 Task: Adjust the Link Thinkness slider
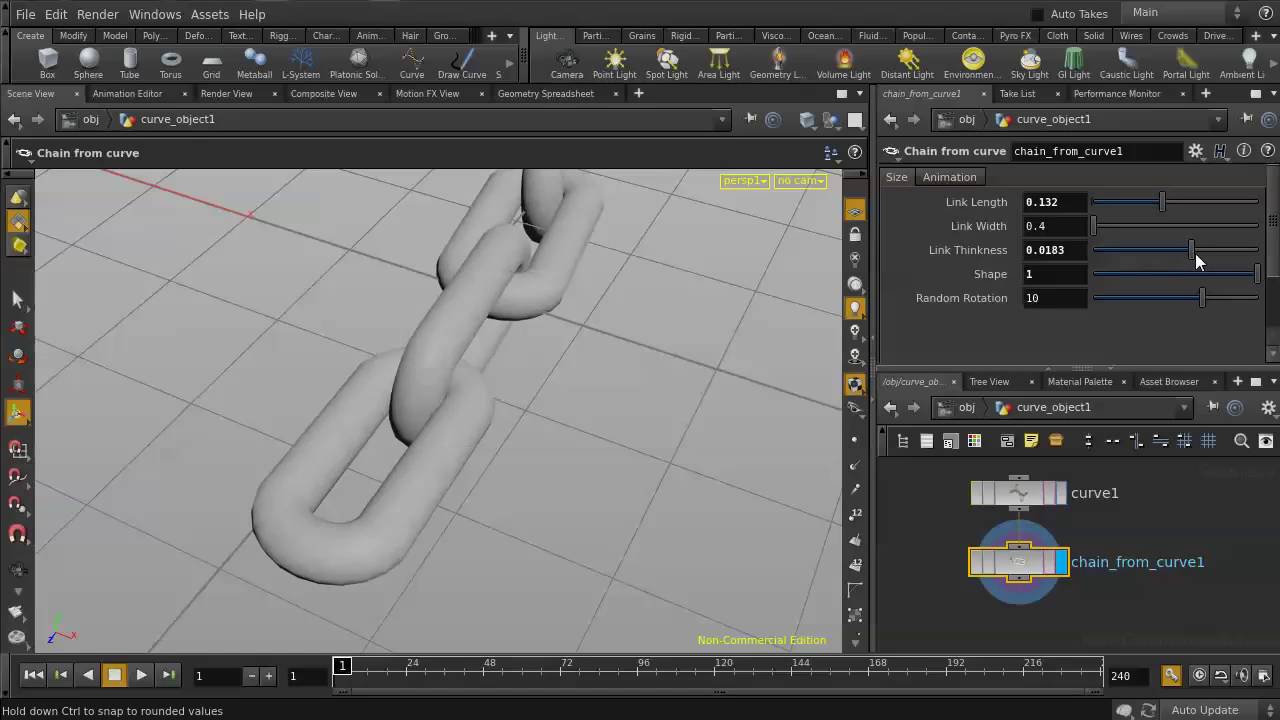pos(1176,250)
